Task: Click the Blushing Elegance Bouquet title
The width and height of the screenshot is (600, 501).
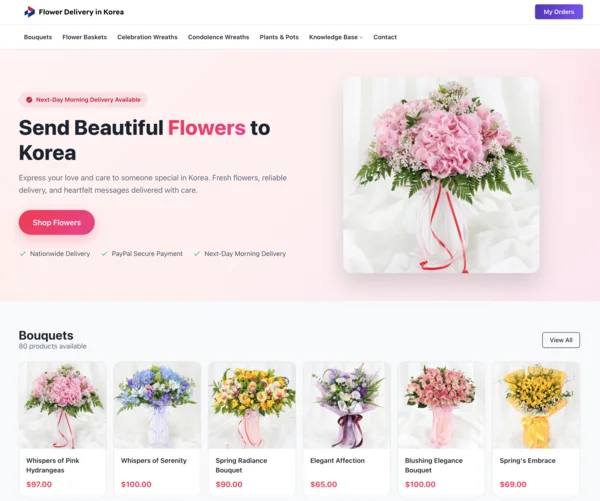Action: pyautogui.click(x=434, y=465)
